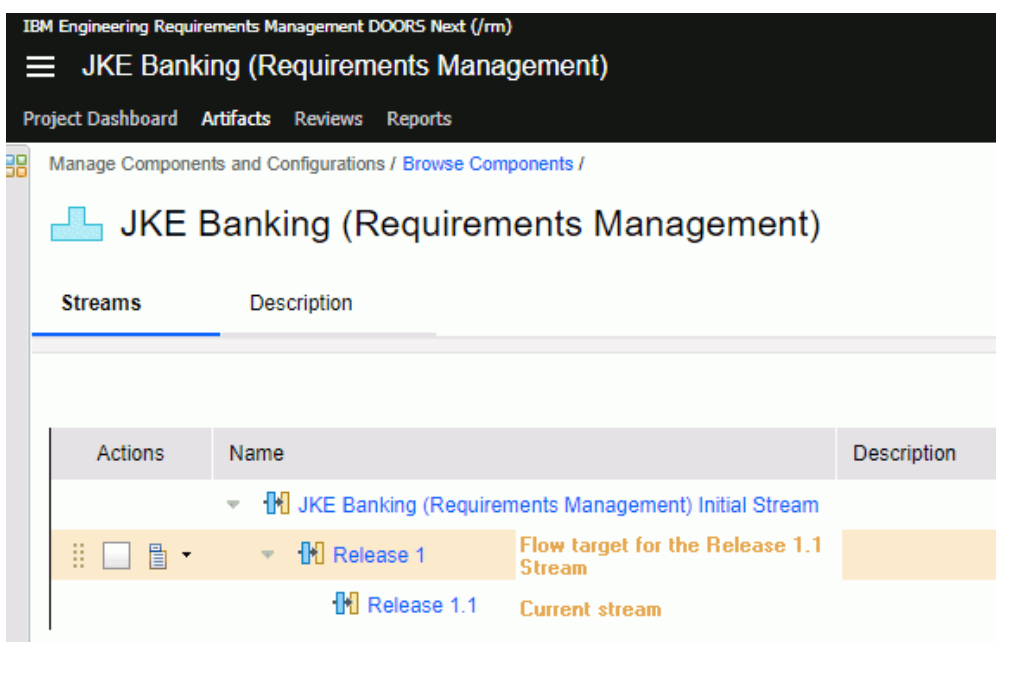
Task: Click the Name column header
Action: [x=257, y=453]
